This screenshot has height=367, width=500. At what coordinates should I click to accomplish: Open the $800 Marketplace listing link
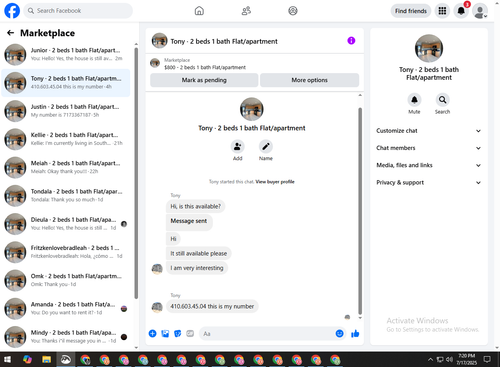[205, 67]
